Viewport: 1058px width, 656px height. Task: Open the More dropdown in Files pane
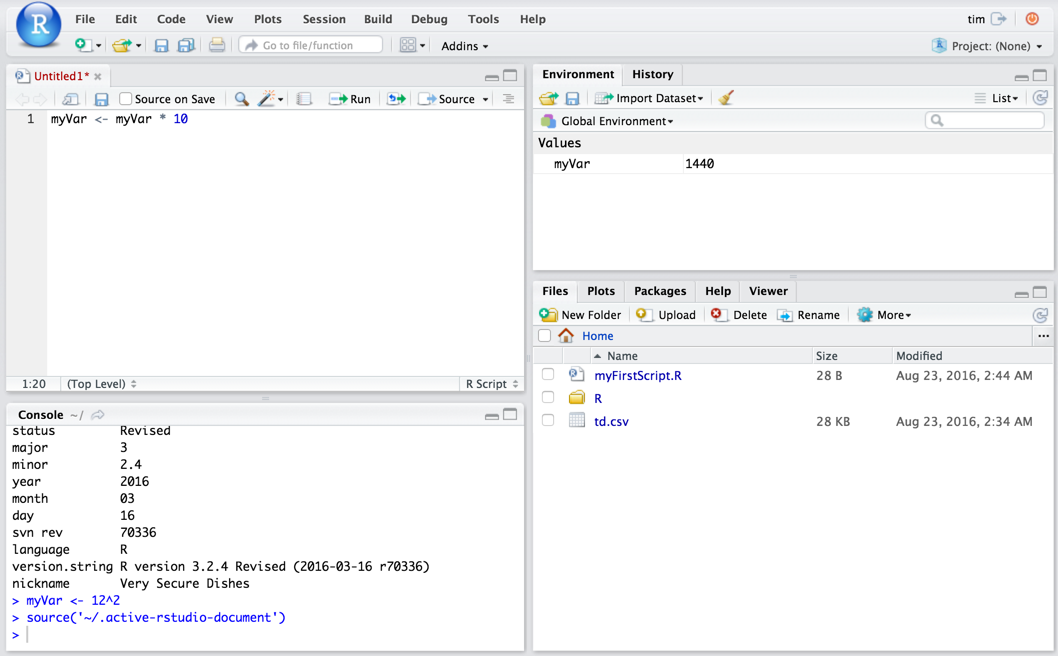coord(884,315)
